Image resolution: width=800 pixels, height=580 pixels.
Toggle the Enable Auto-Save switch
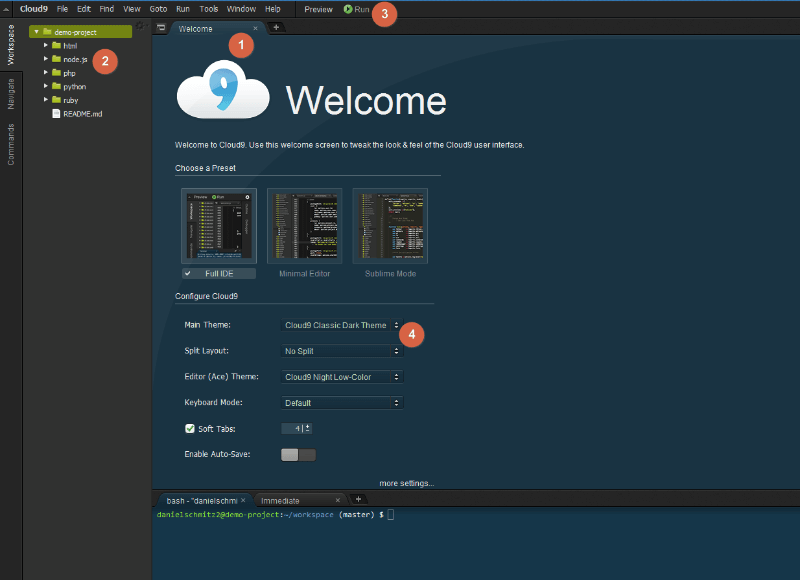pos(298,455)
